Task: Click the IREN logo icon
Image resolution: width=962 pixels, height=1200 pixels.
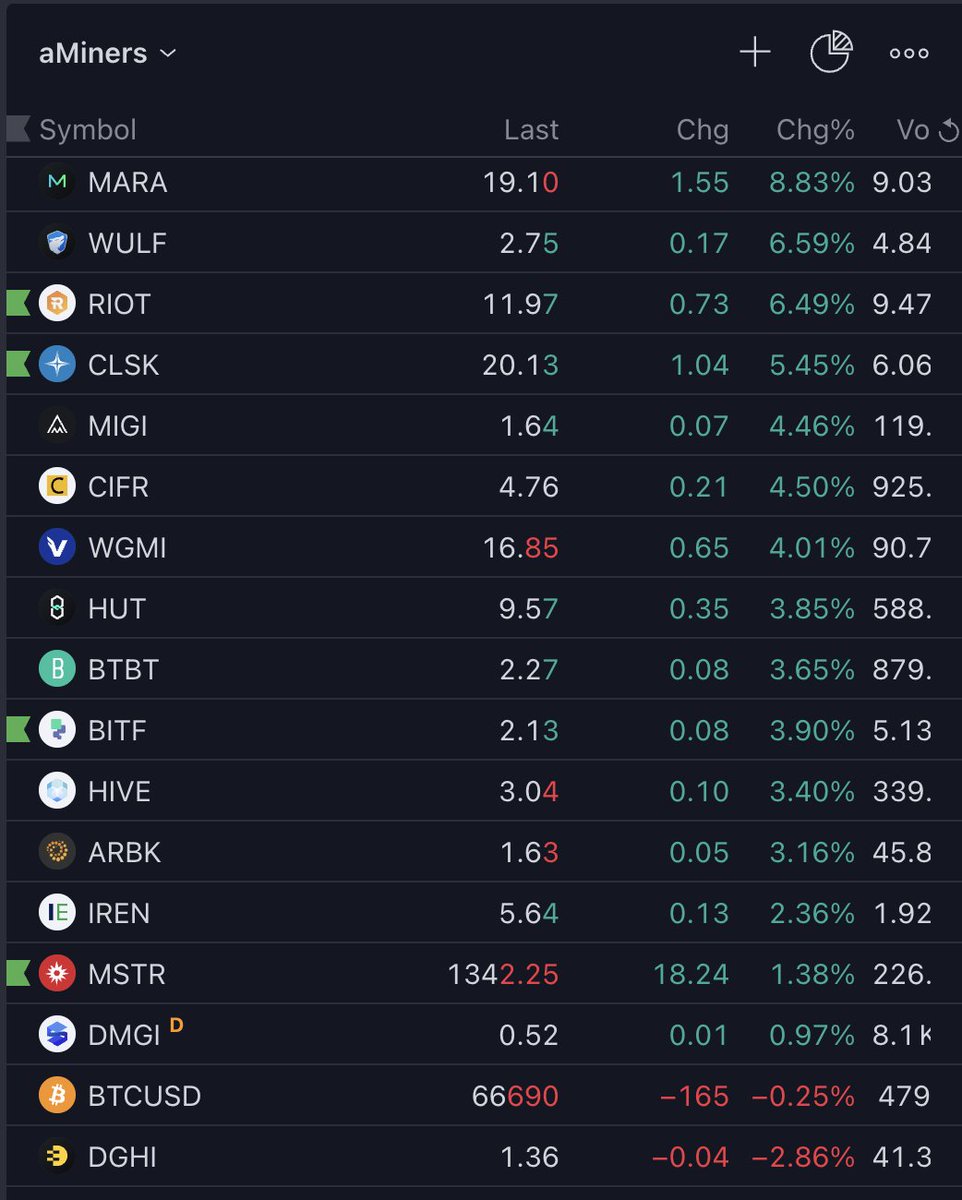Action: pyautogui.click(x=57, y=913)
